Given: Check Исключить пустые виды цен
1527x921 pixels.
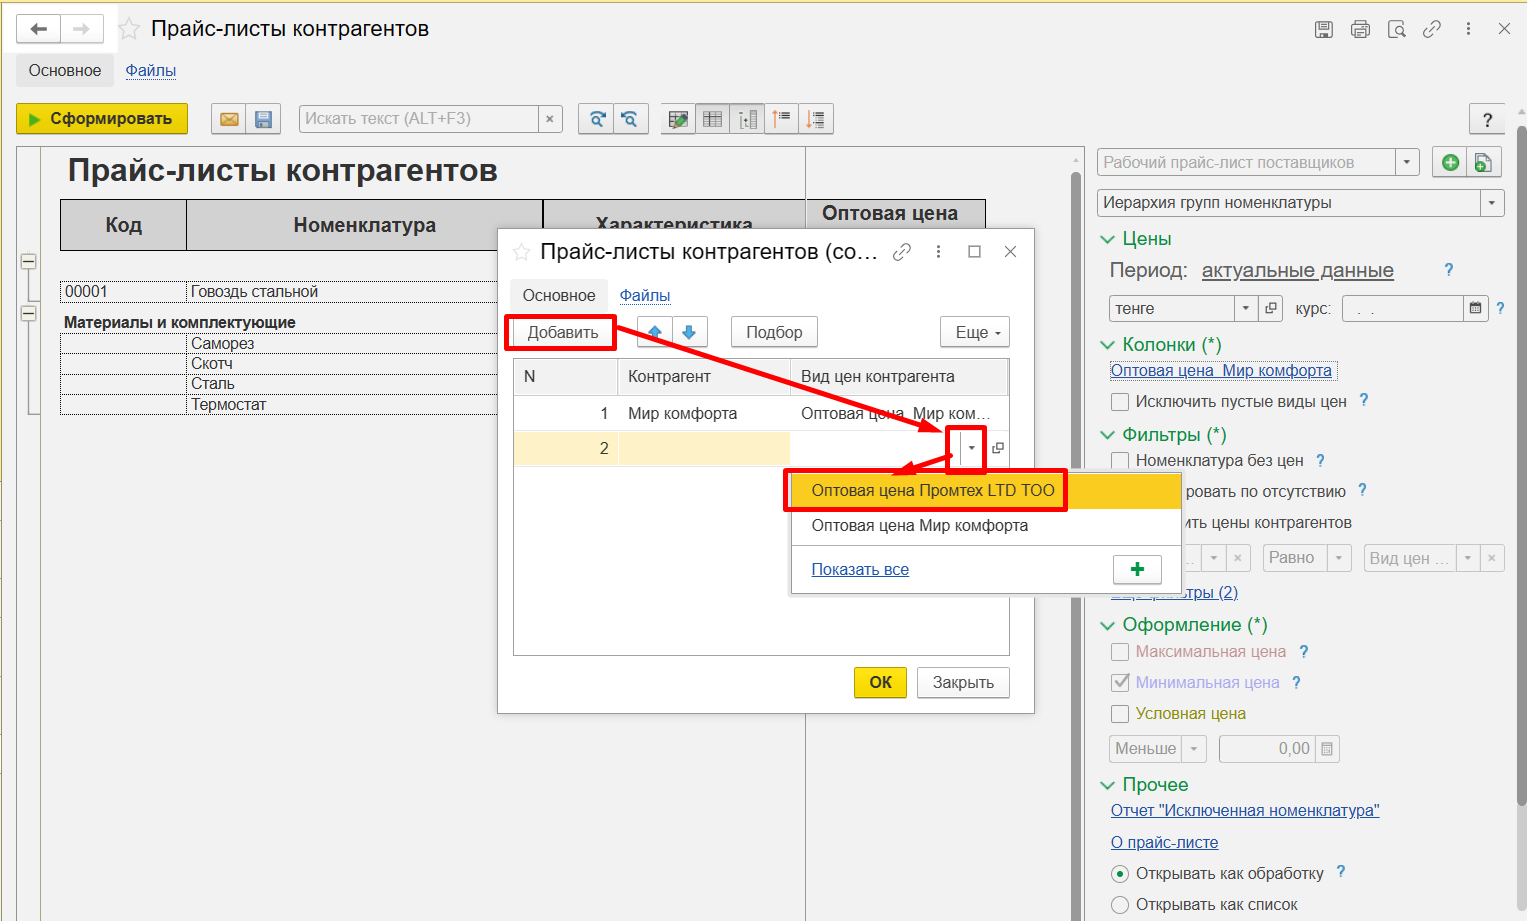Looking at the screenshot, I should [1121, 402].
